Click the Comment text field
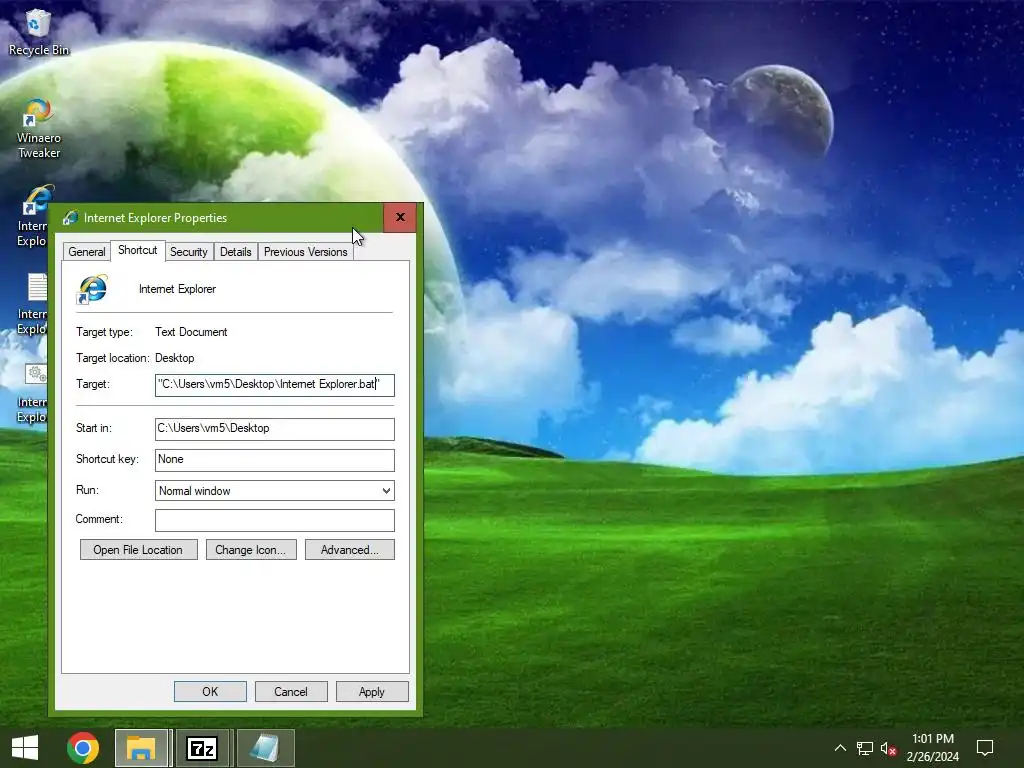 275,520
